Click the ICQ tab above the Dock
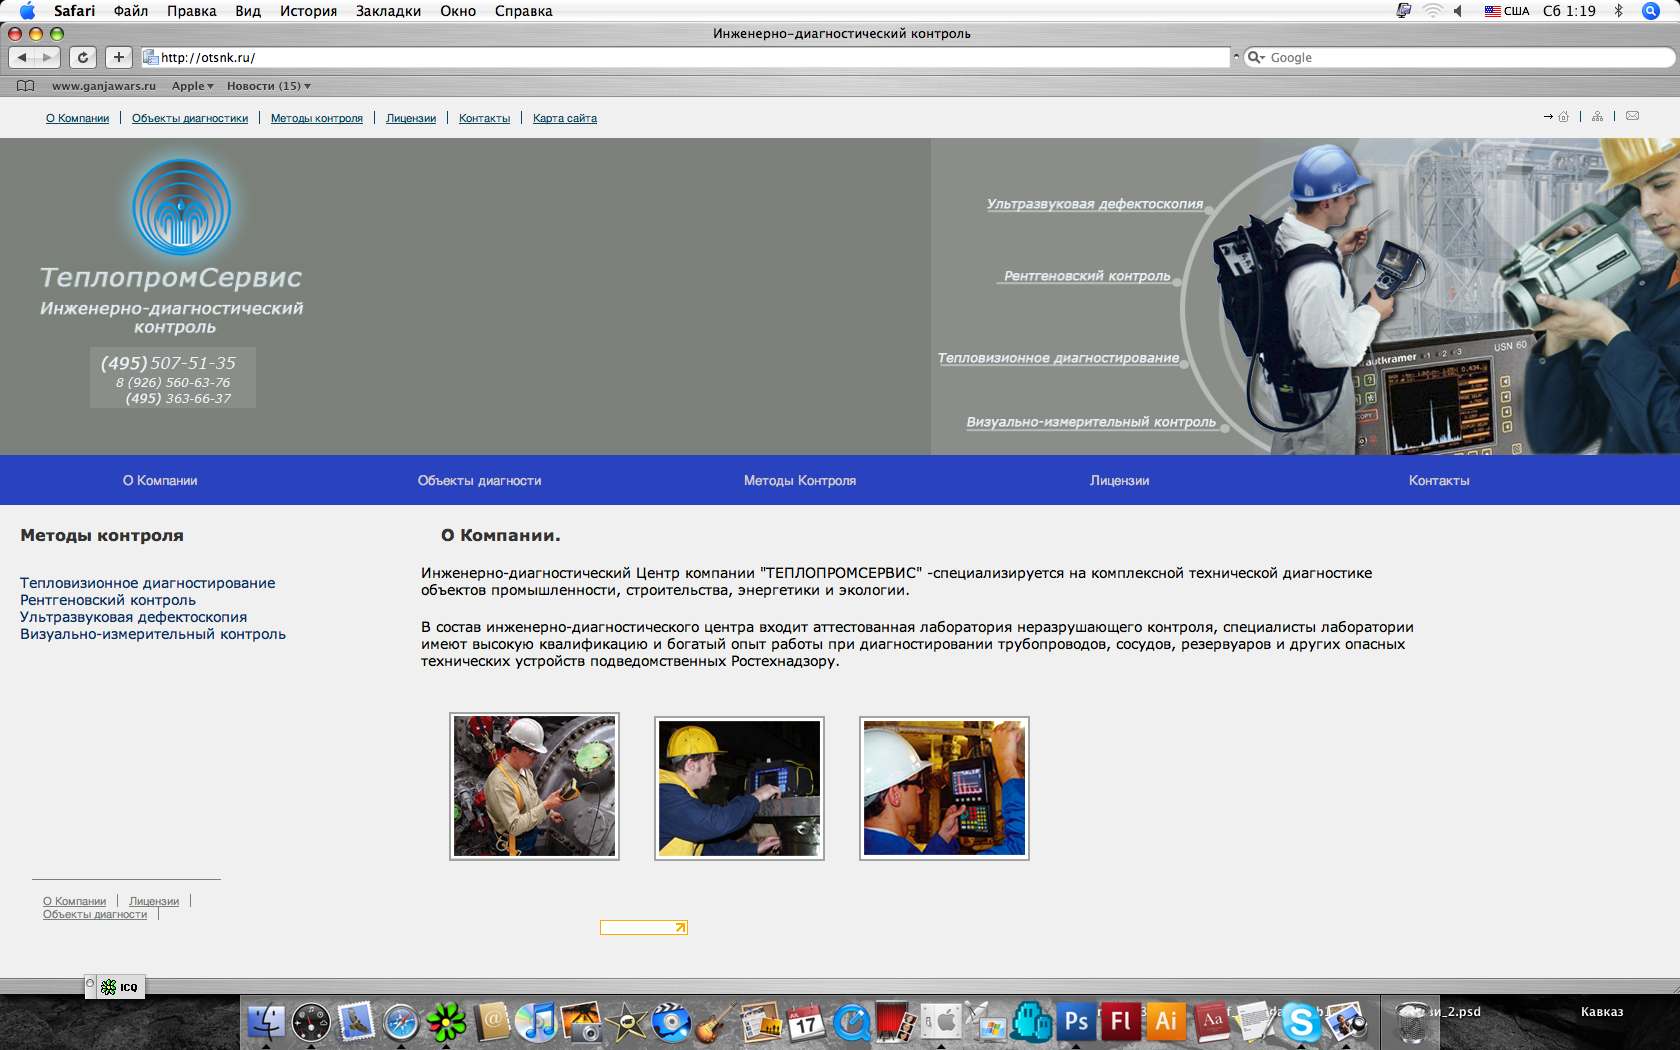The height and width of the screenshot is (1050, 1680). (116, 987)
